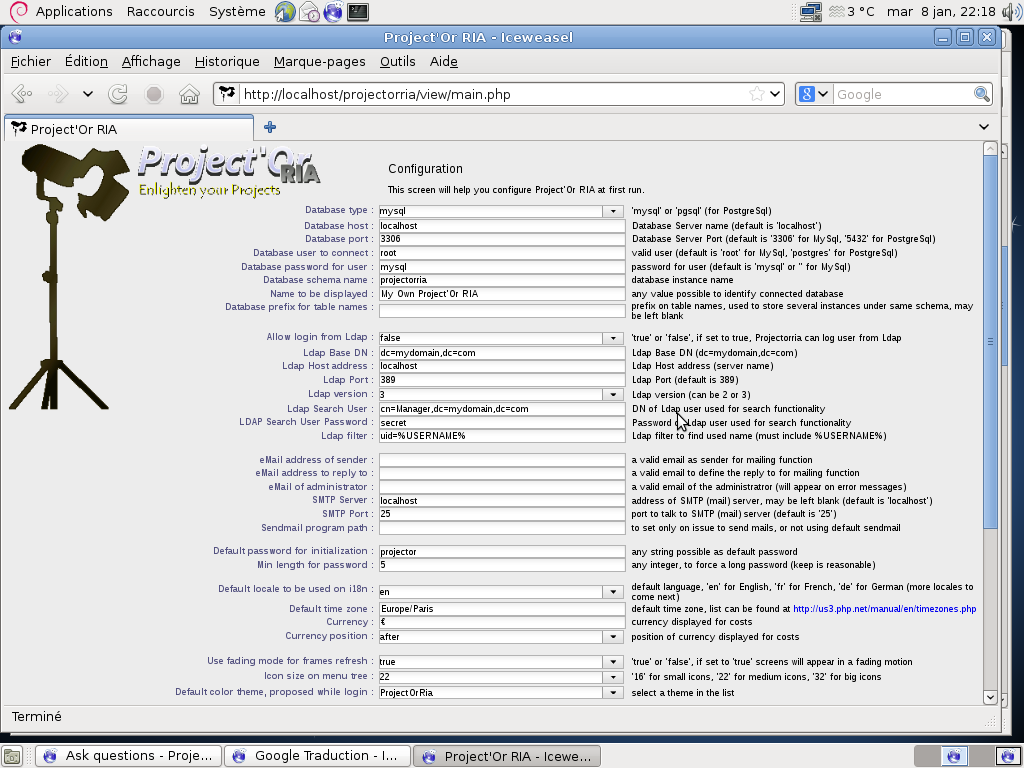
Task: Launch terminal from top panel icon
Action: [357, 12]
